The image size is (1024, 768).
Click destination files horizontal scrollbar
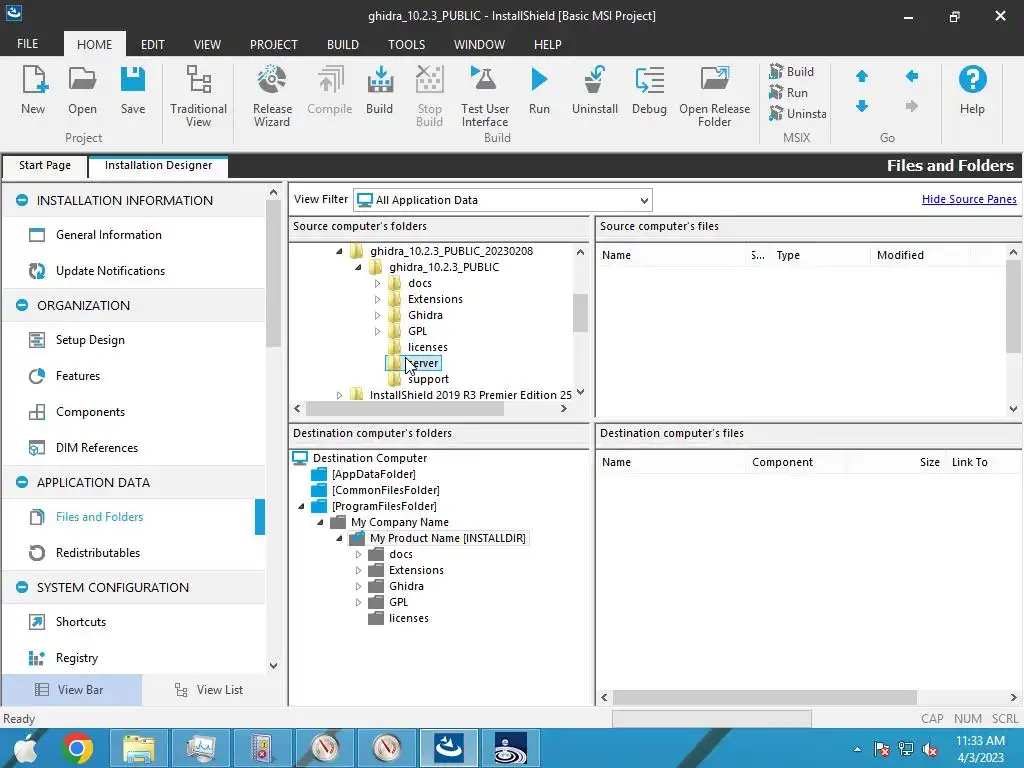click(x=765, y=697)
